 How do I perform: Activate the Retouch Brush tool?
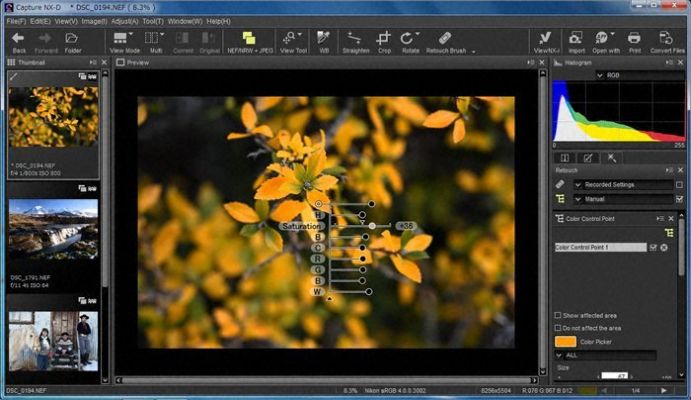click(445, 41)
